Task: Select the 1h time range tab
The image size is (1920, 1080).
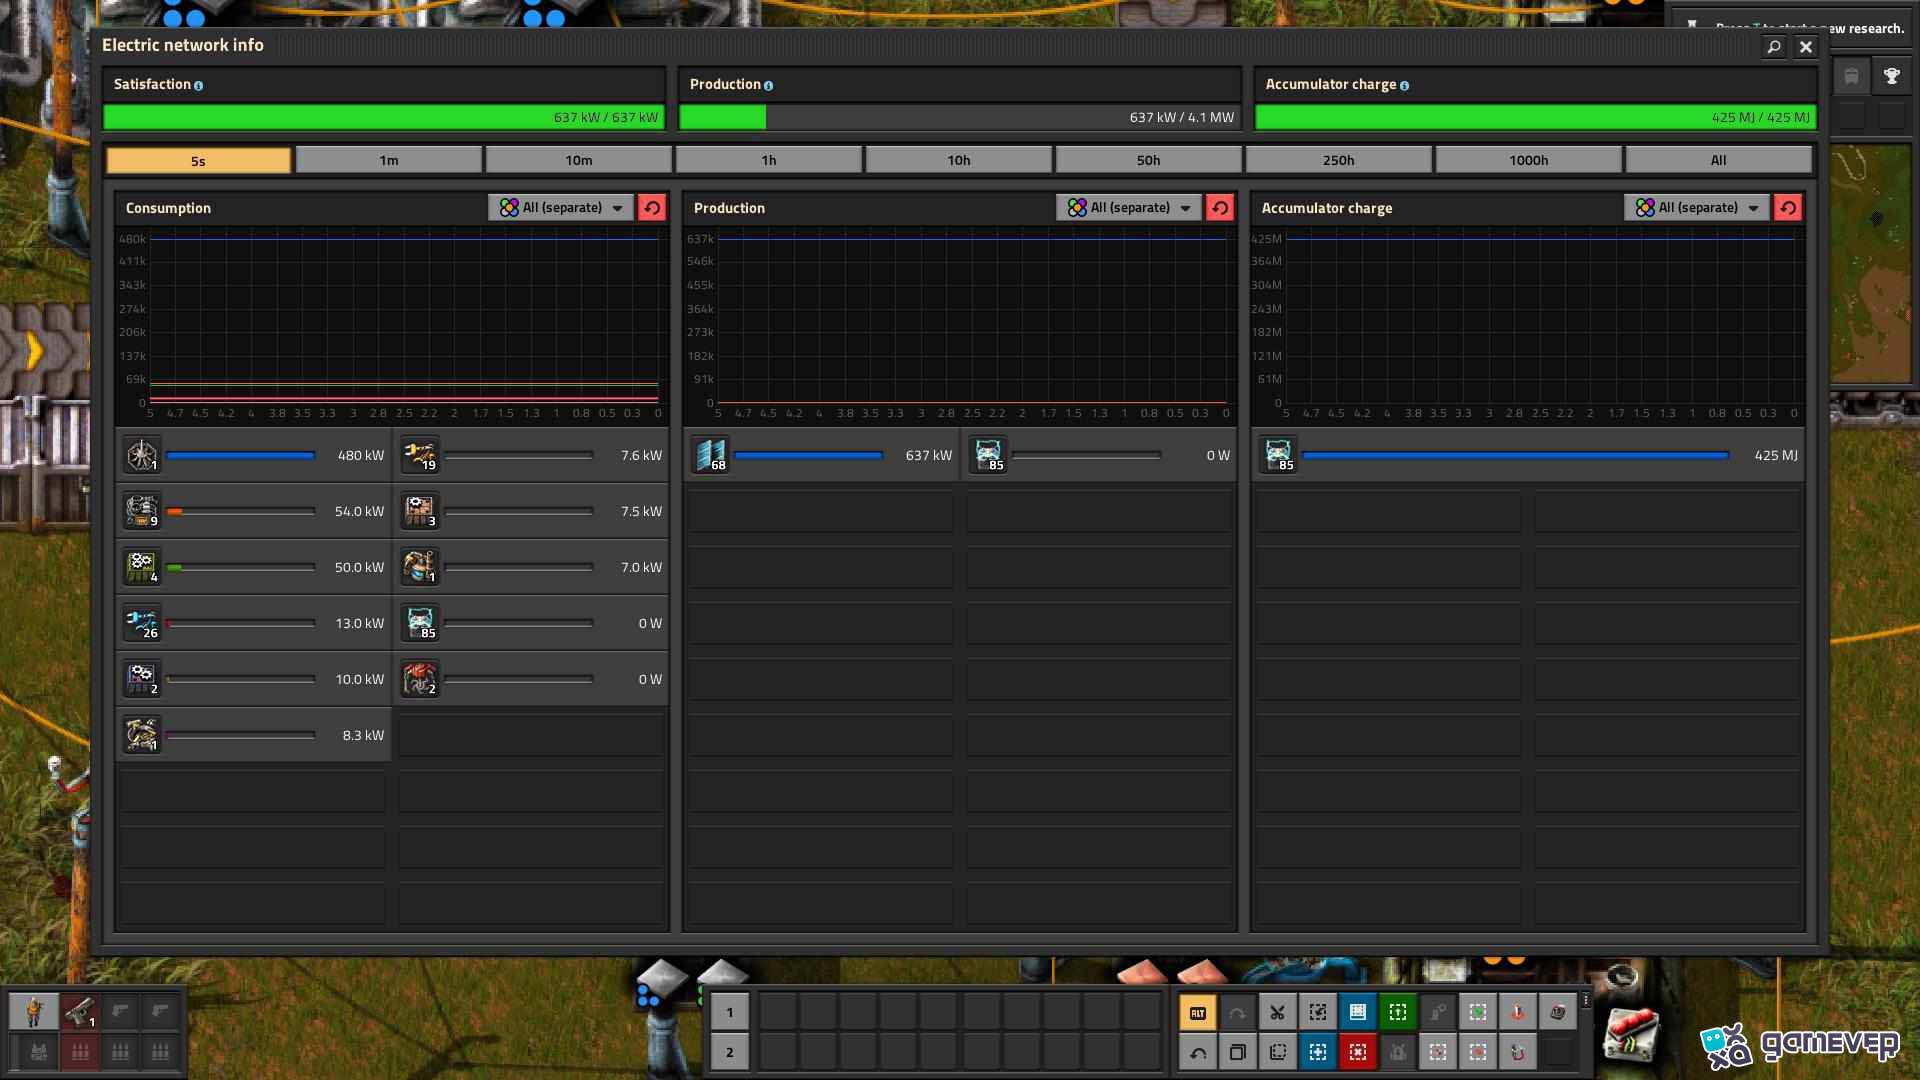Action: (768, 160)
